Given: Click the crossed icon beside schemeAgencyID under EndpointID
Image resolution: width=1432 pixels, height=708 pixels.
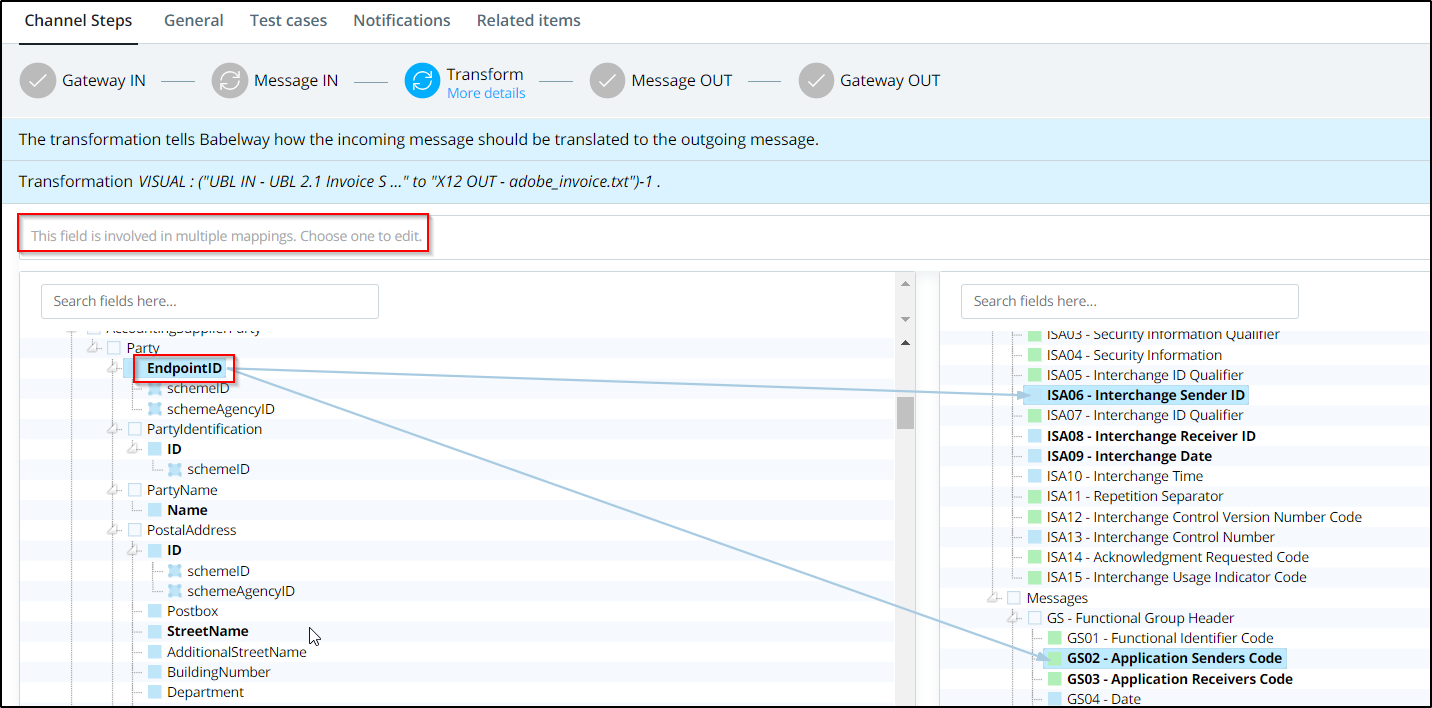Looking at the screenshot, I should [154, 409].
